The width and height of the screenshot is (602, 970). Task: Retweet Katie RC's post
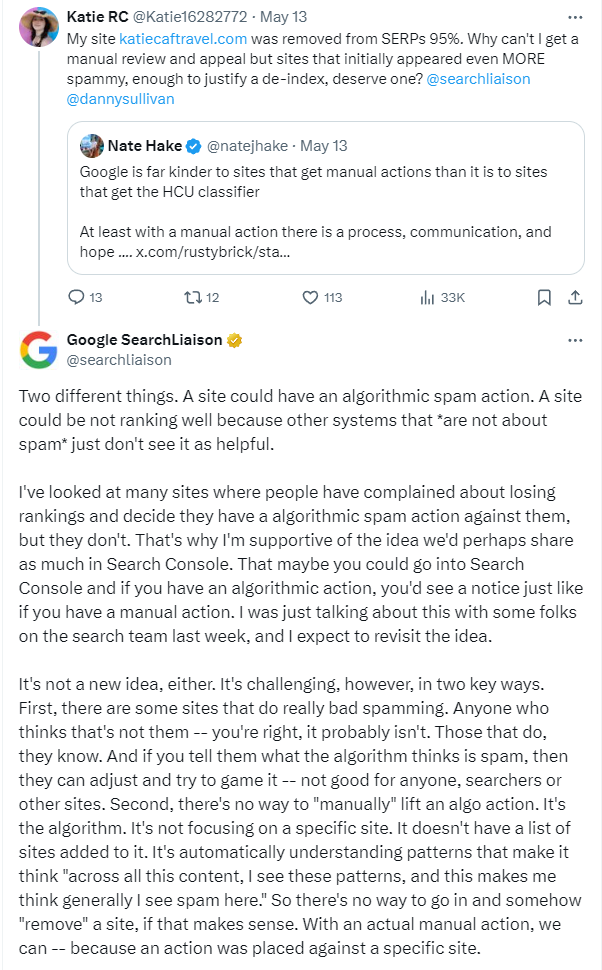pos(194,298)
